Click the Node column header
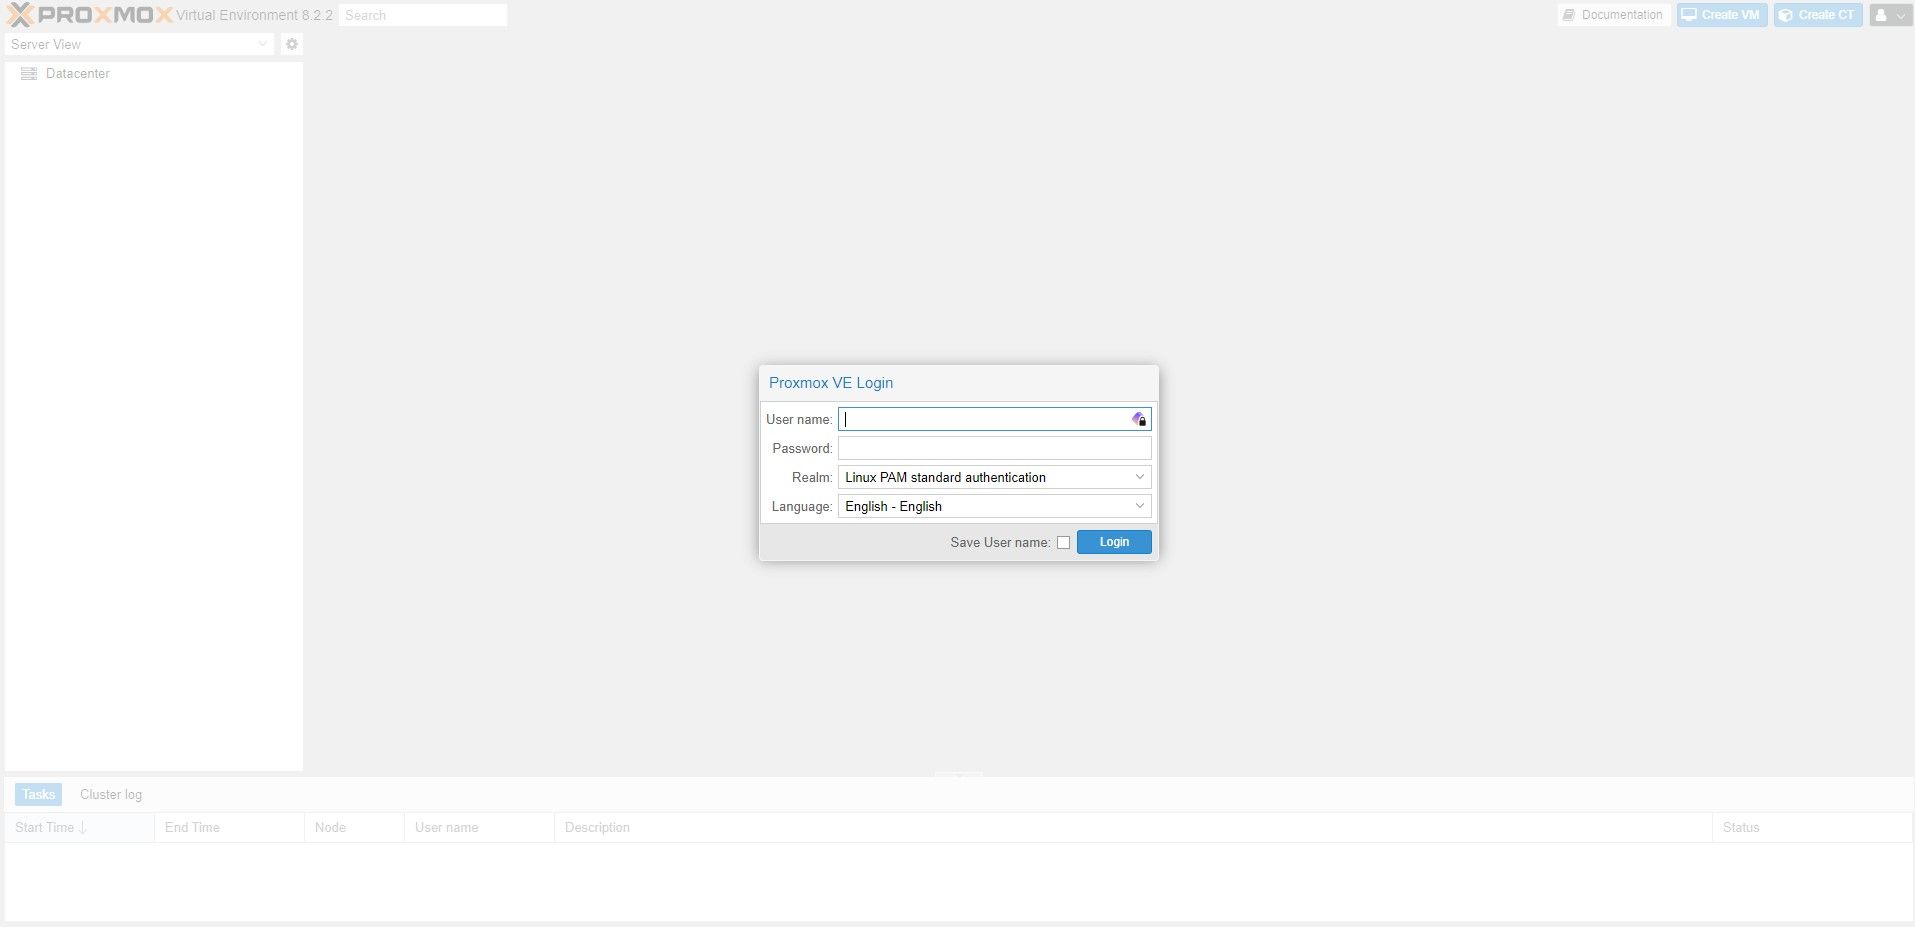The image size is (1915, 927). pos(354,828)
